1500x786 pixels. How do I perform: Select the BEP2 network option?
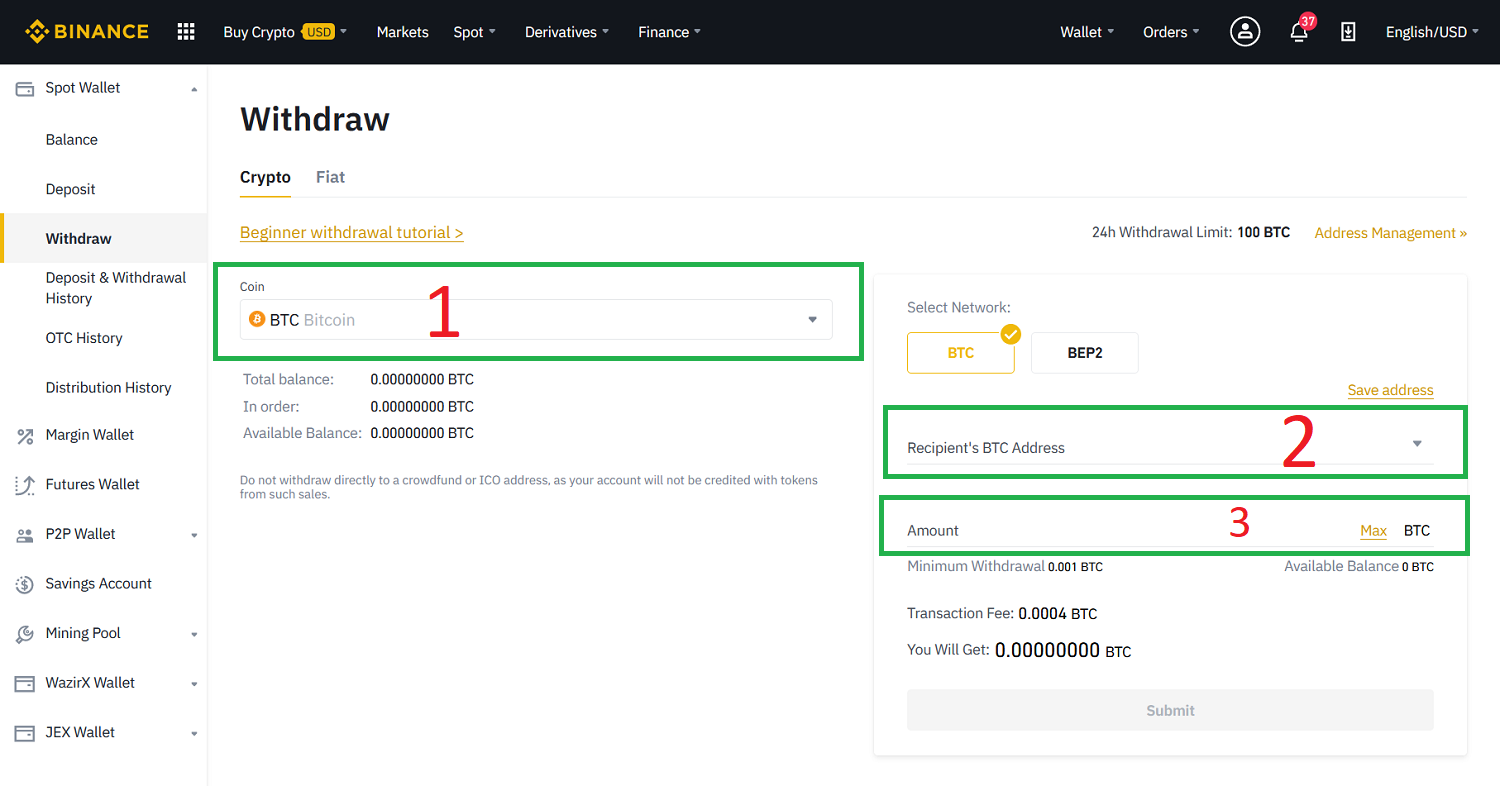1085,353
